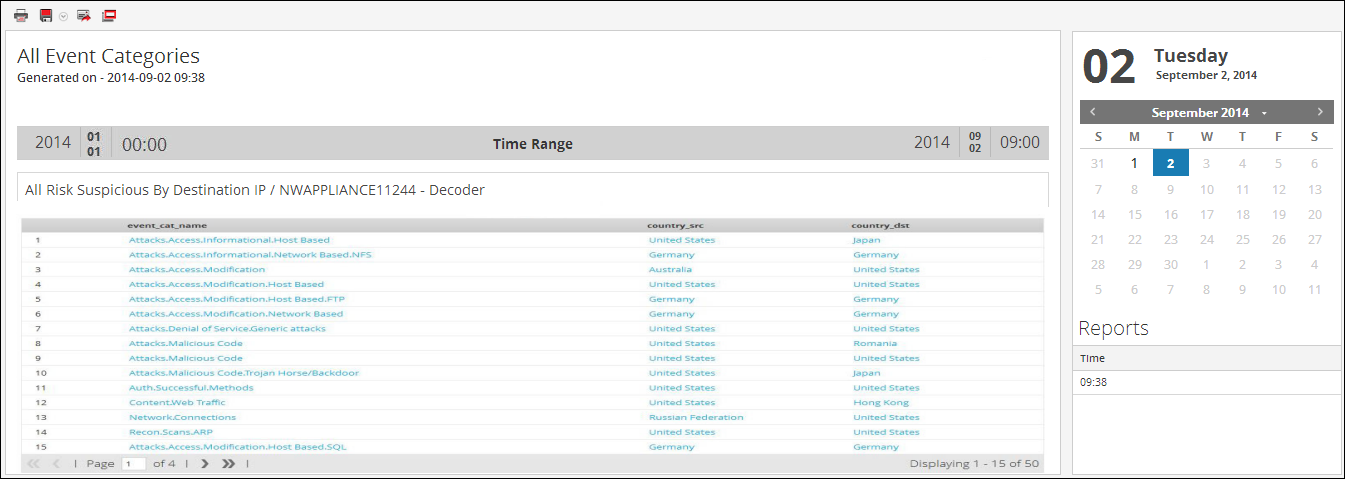
Task: Click the 'Displaying 1 - 15 of 50' status
Action: (974, 464)
